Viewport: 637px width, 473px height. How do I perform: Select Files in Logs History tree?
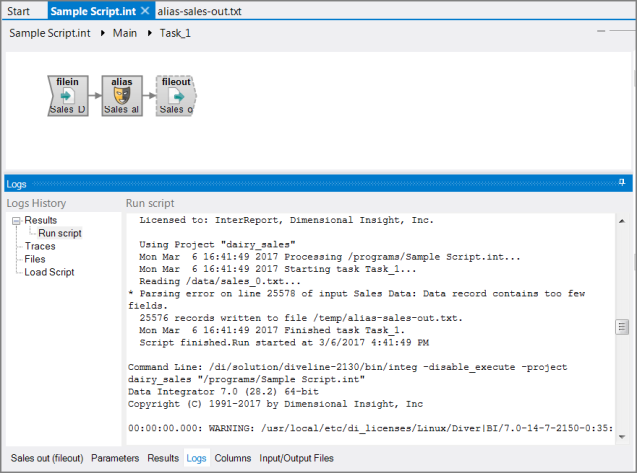pos(35,259)
